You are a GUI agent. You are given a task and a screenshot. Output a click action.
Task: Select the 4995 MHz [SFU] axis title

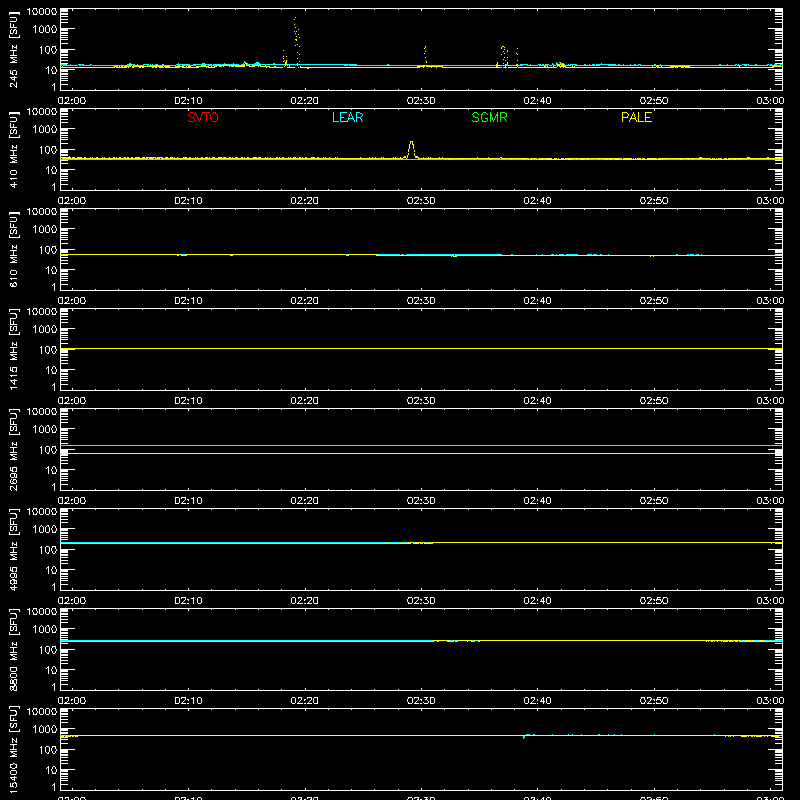click(13, 549)
